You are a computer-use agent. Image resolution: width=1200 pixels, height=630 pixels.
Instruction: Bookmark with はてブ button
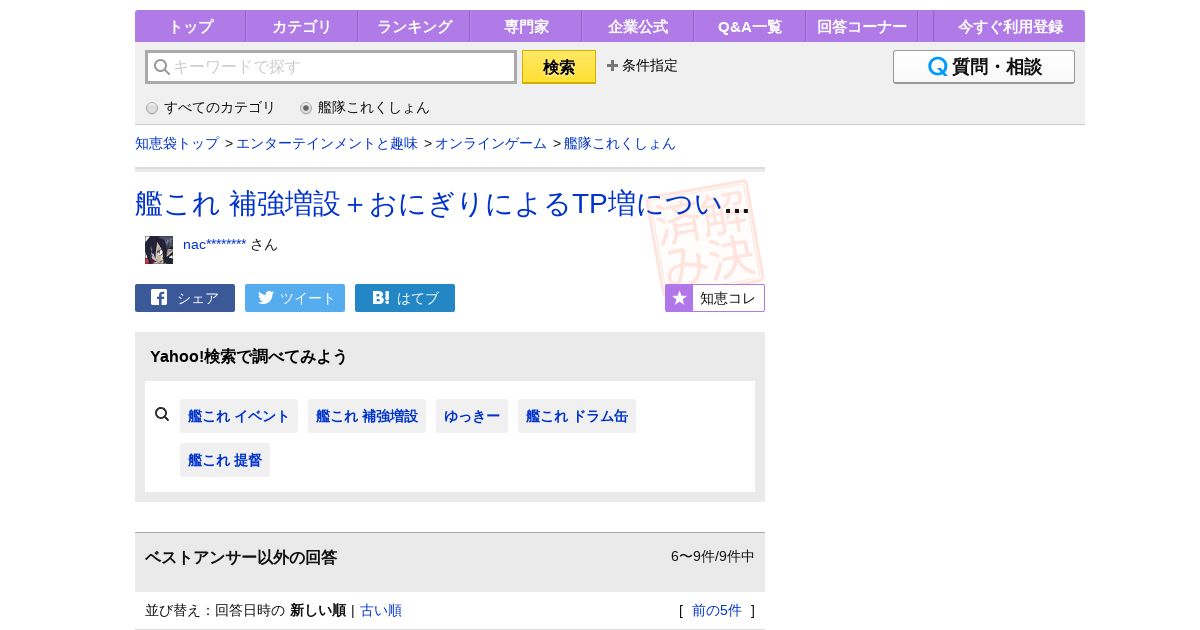pyautogui.click(x=405, y=298)
